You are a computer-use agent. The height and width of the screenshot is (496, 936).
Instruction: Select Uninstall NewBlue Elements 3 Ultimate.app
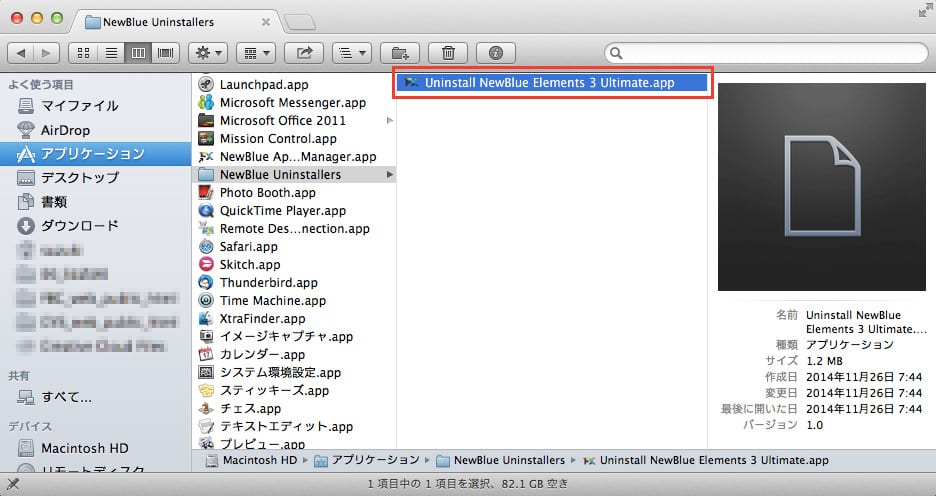coord(552,83)
